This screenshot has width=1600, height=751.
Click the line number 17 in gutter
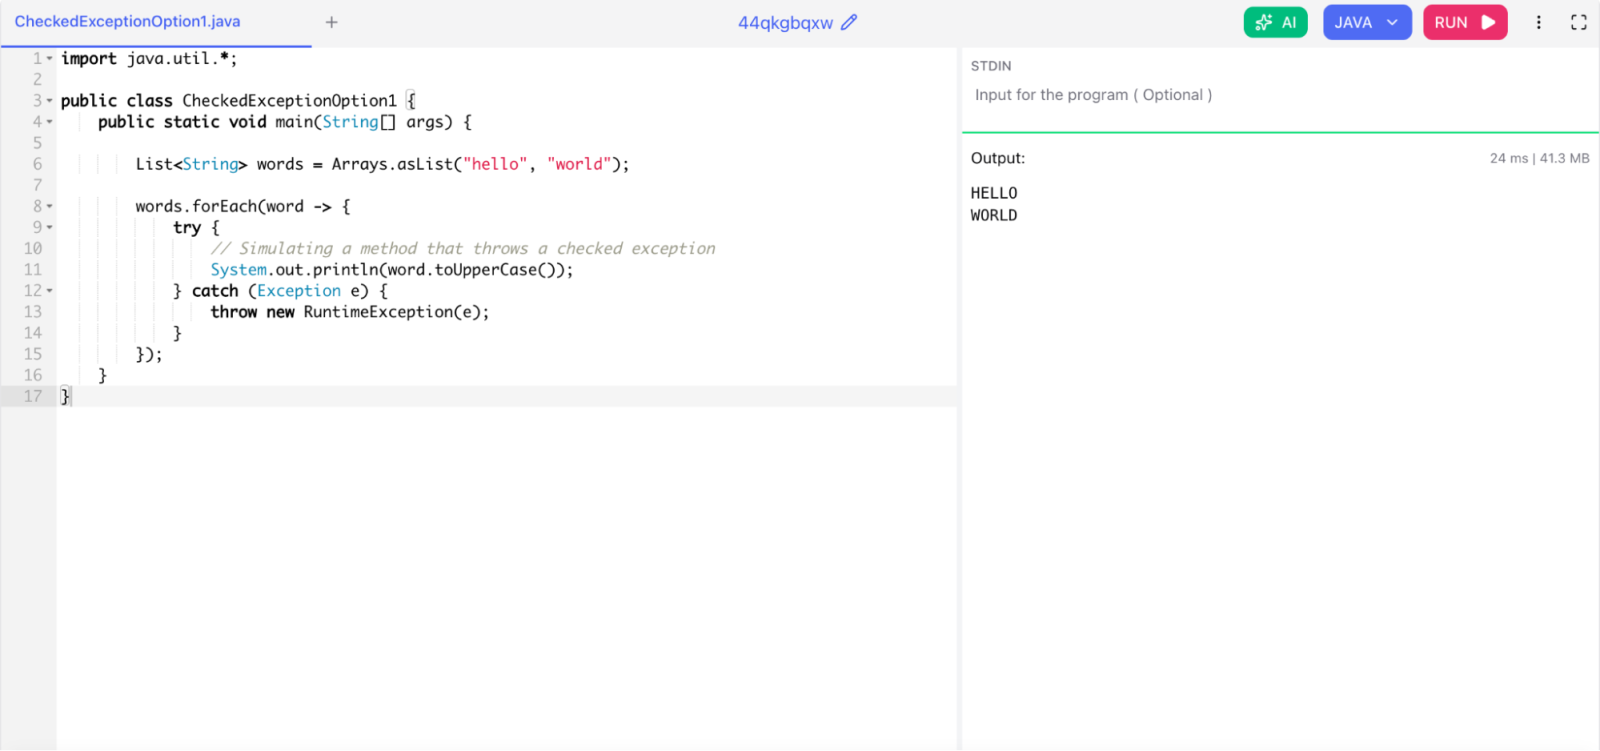[x=33, y=396]
